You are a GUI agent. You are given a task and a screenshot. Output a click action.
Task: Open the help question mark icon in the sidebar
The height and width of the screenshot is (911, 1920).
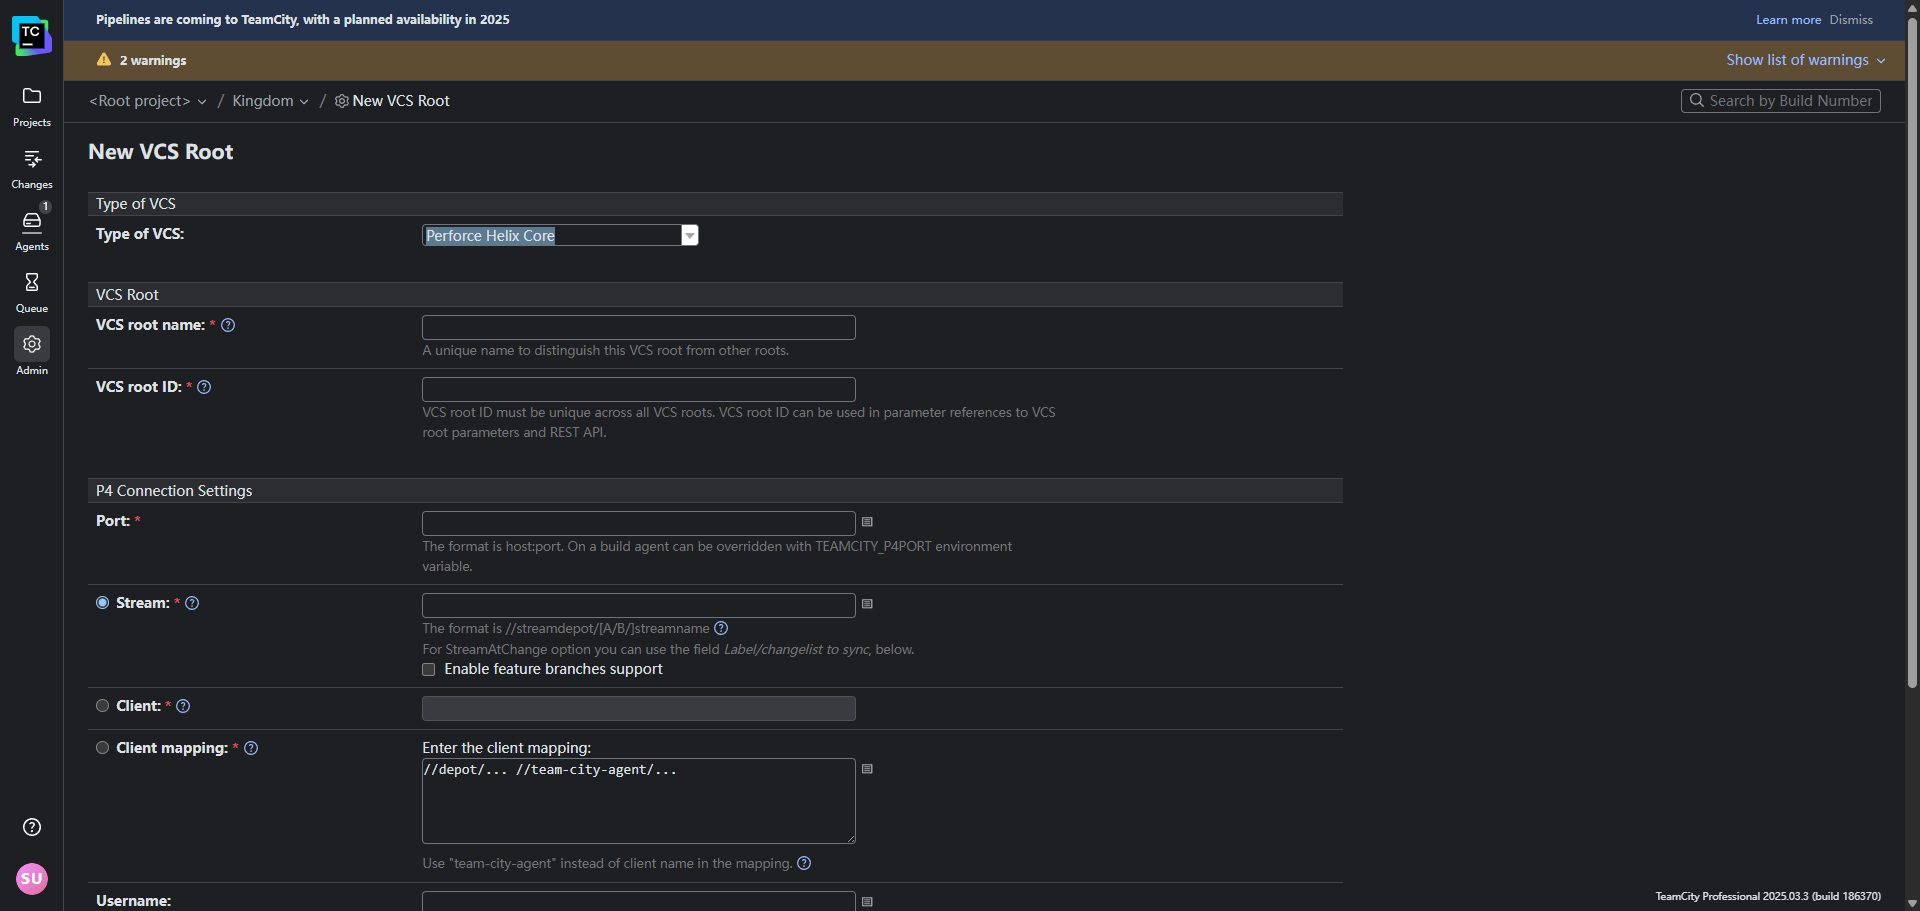coord(32,827)
